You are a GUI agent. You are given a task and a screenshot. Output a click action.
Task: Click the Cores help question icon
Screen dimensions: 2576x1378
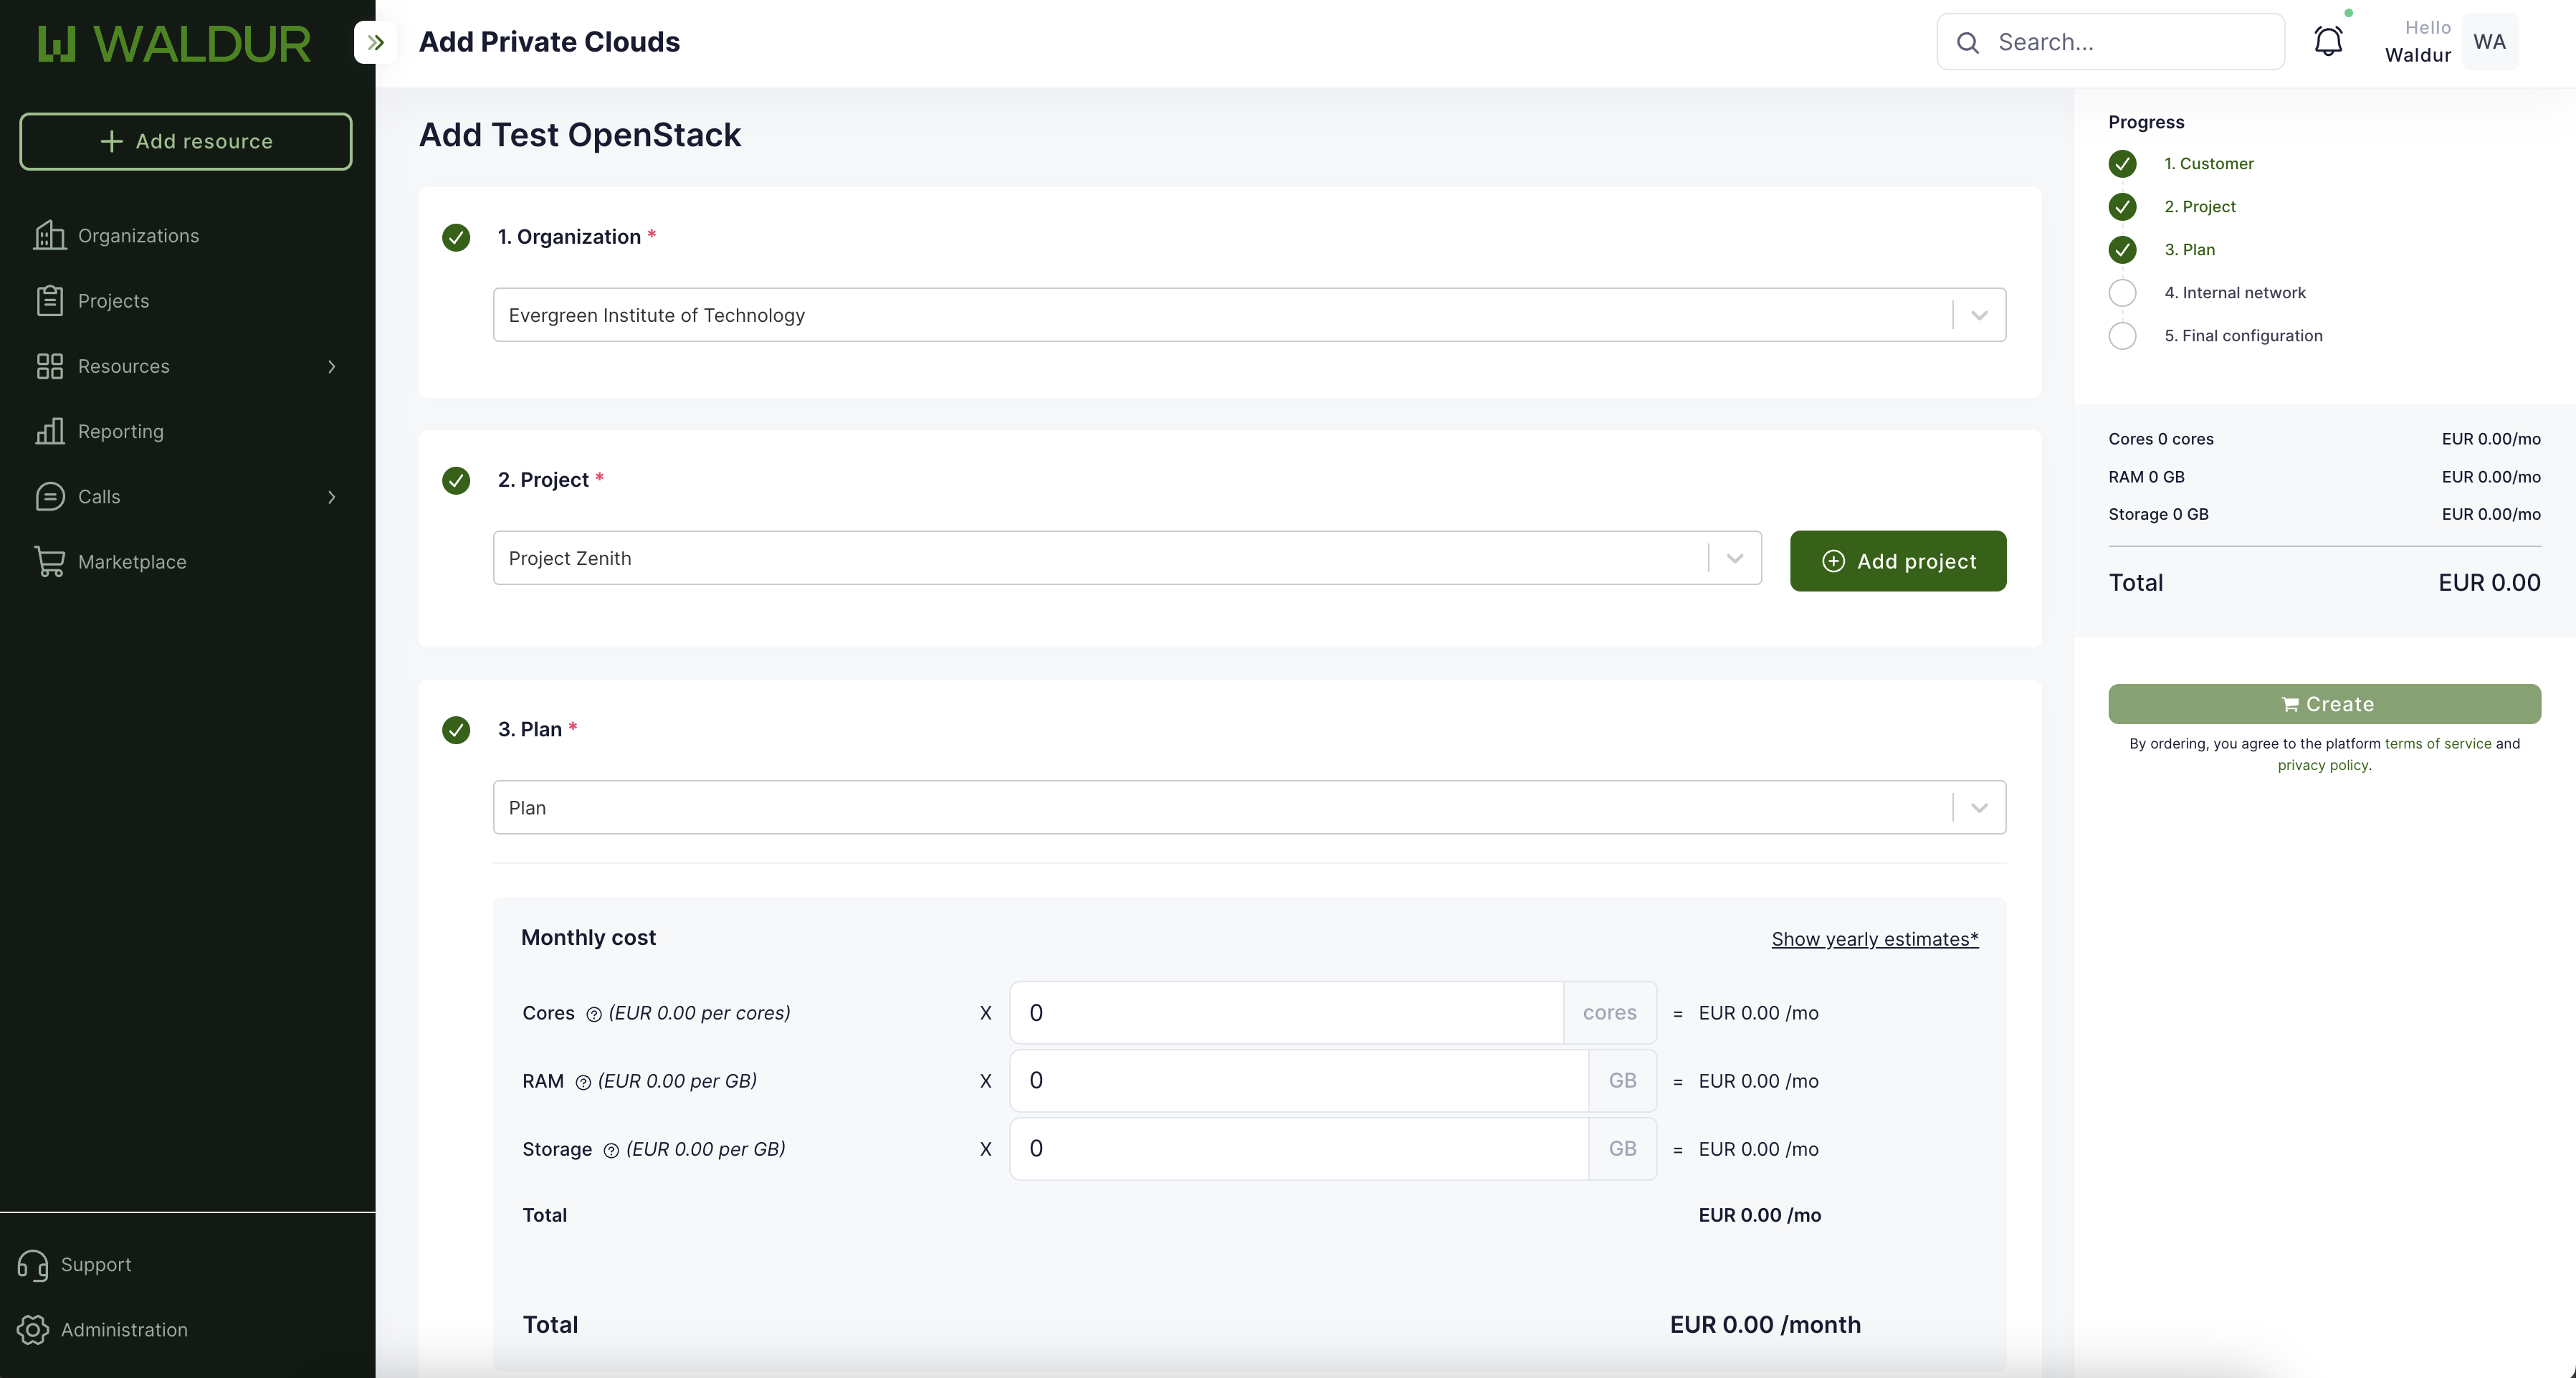[x=594, y=1014]
